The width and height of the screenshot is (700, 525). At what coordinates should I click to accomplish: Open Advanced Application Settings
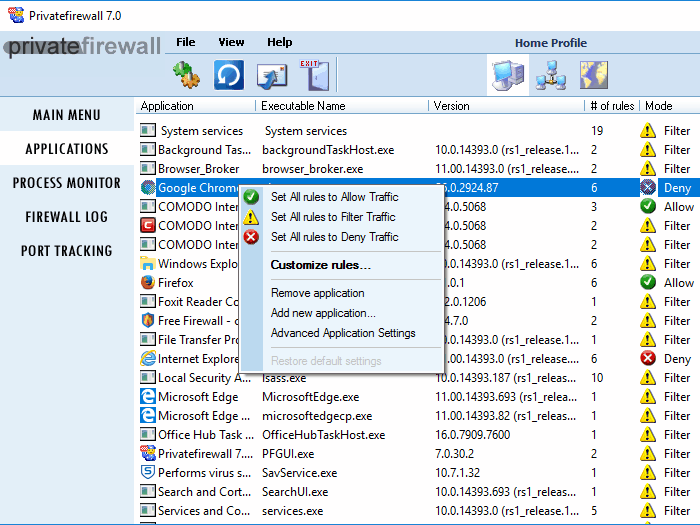point(343,333)
